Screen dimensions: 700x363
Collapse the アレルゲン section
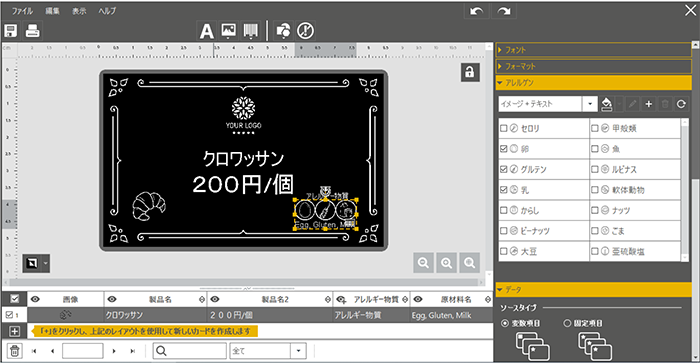tap(593, 83)
